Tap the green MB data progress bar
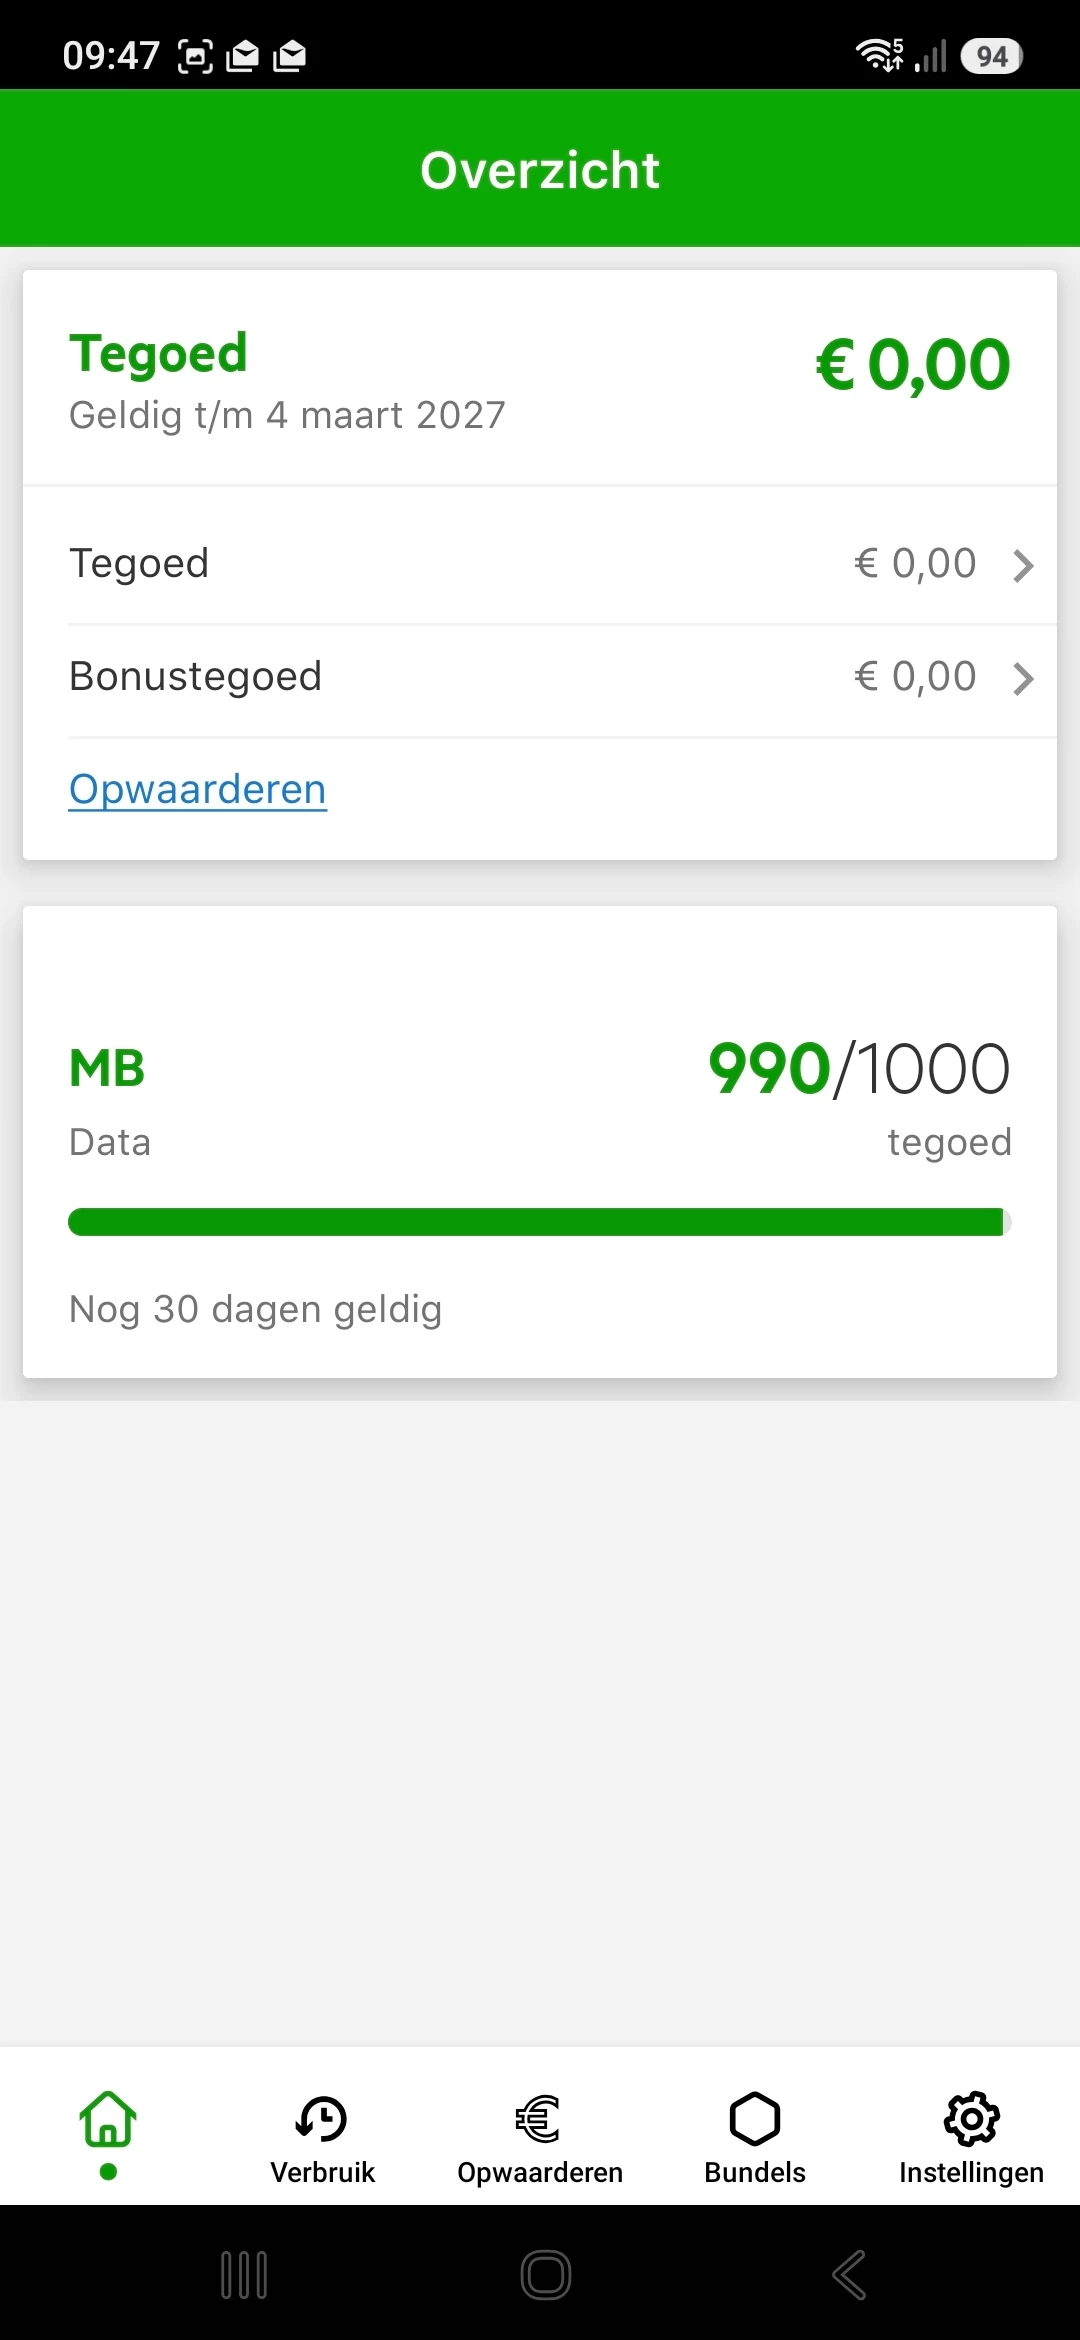 click(540, 1222)
